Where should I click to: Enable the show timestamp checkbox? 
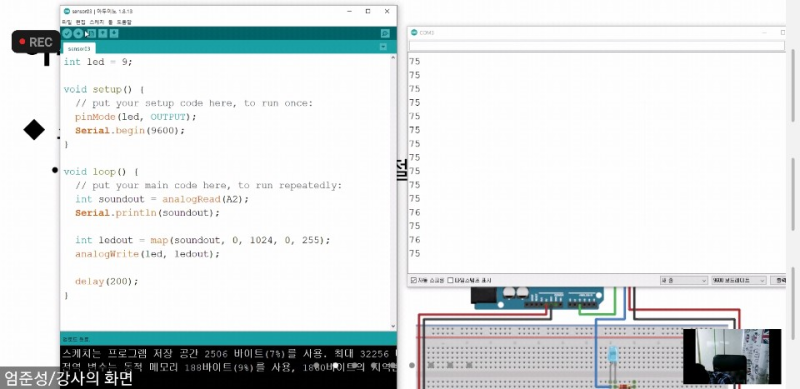pos(450,280)
